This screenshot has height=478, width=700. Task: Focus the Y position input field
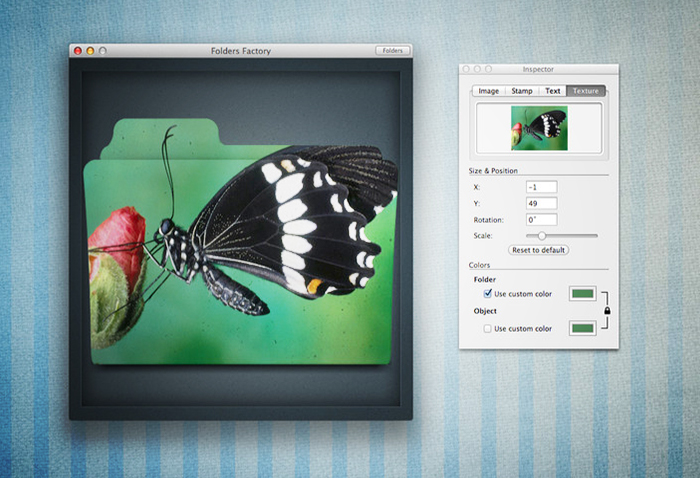click(542, 204)
